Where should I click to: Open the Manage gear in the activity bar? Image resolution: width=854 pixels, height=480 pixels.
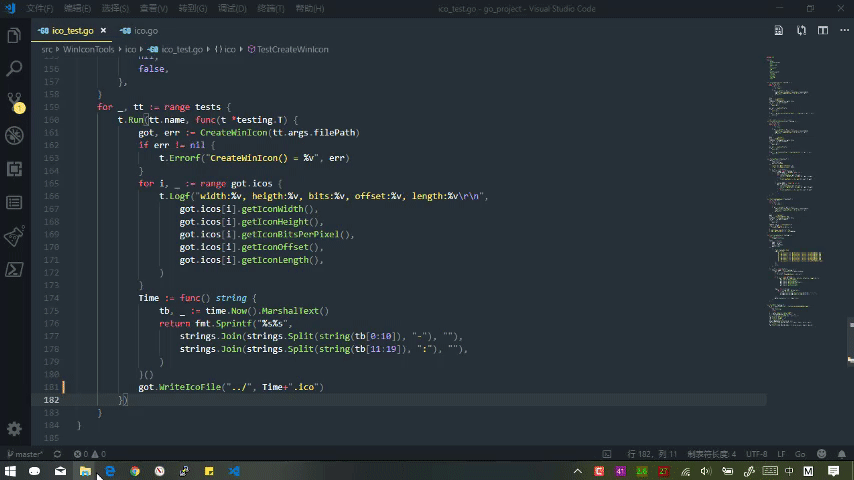(14, 429)
